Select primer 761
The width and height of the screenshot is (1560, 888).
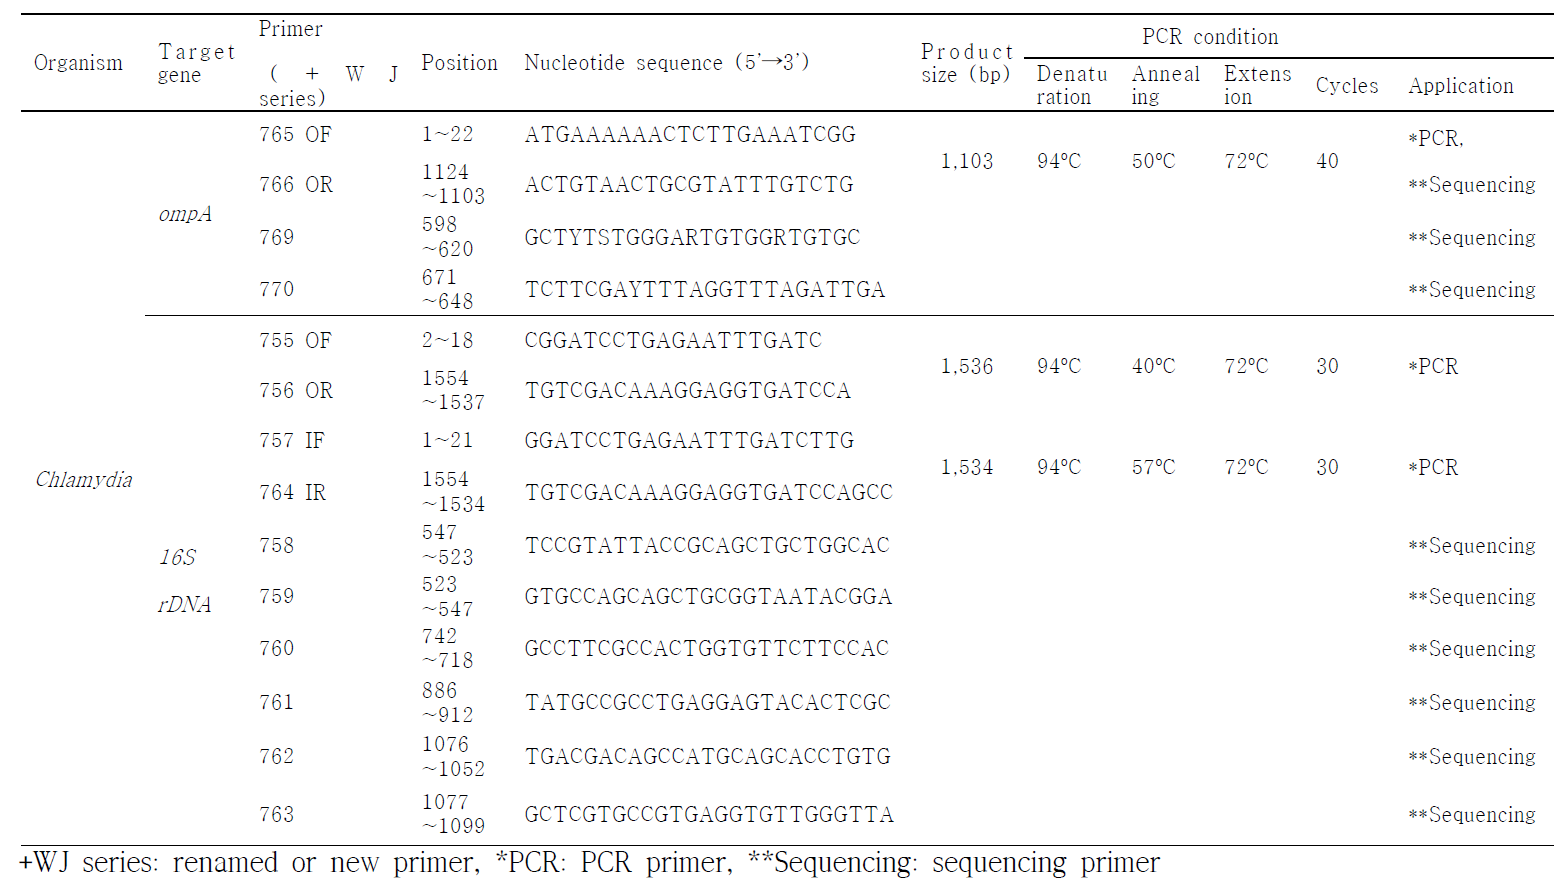276,703
